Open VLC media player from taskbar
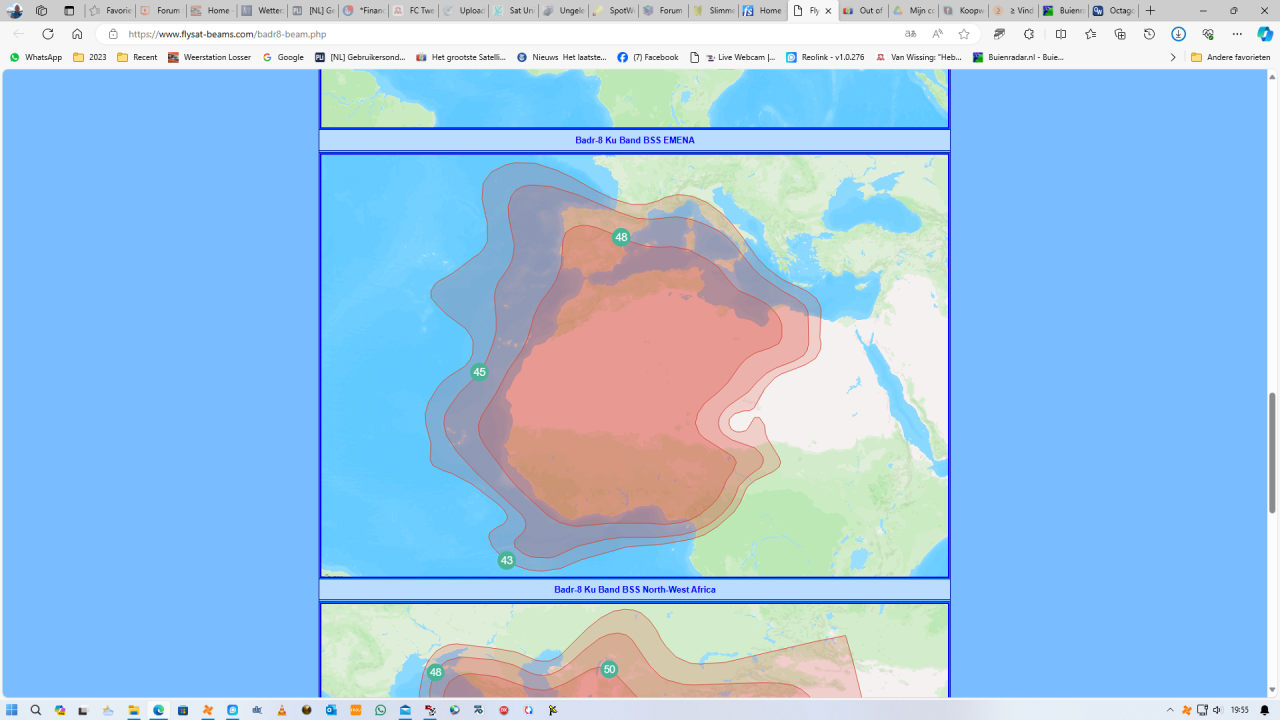 point(282,710)
